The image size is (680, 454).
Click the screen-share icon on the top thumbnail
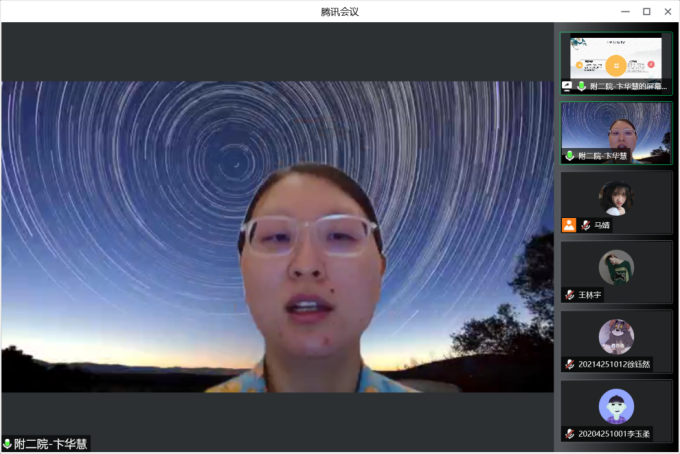pyautogui.click(x=567, y=87)
